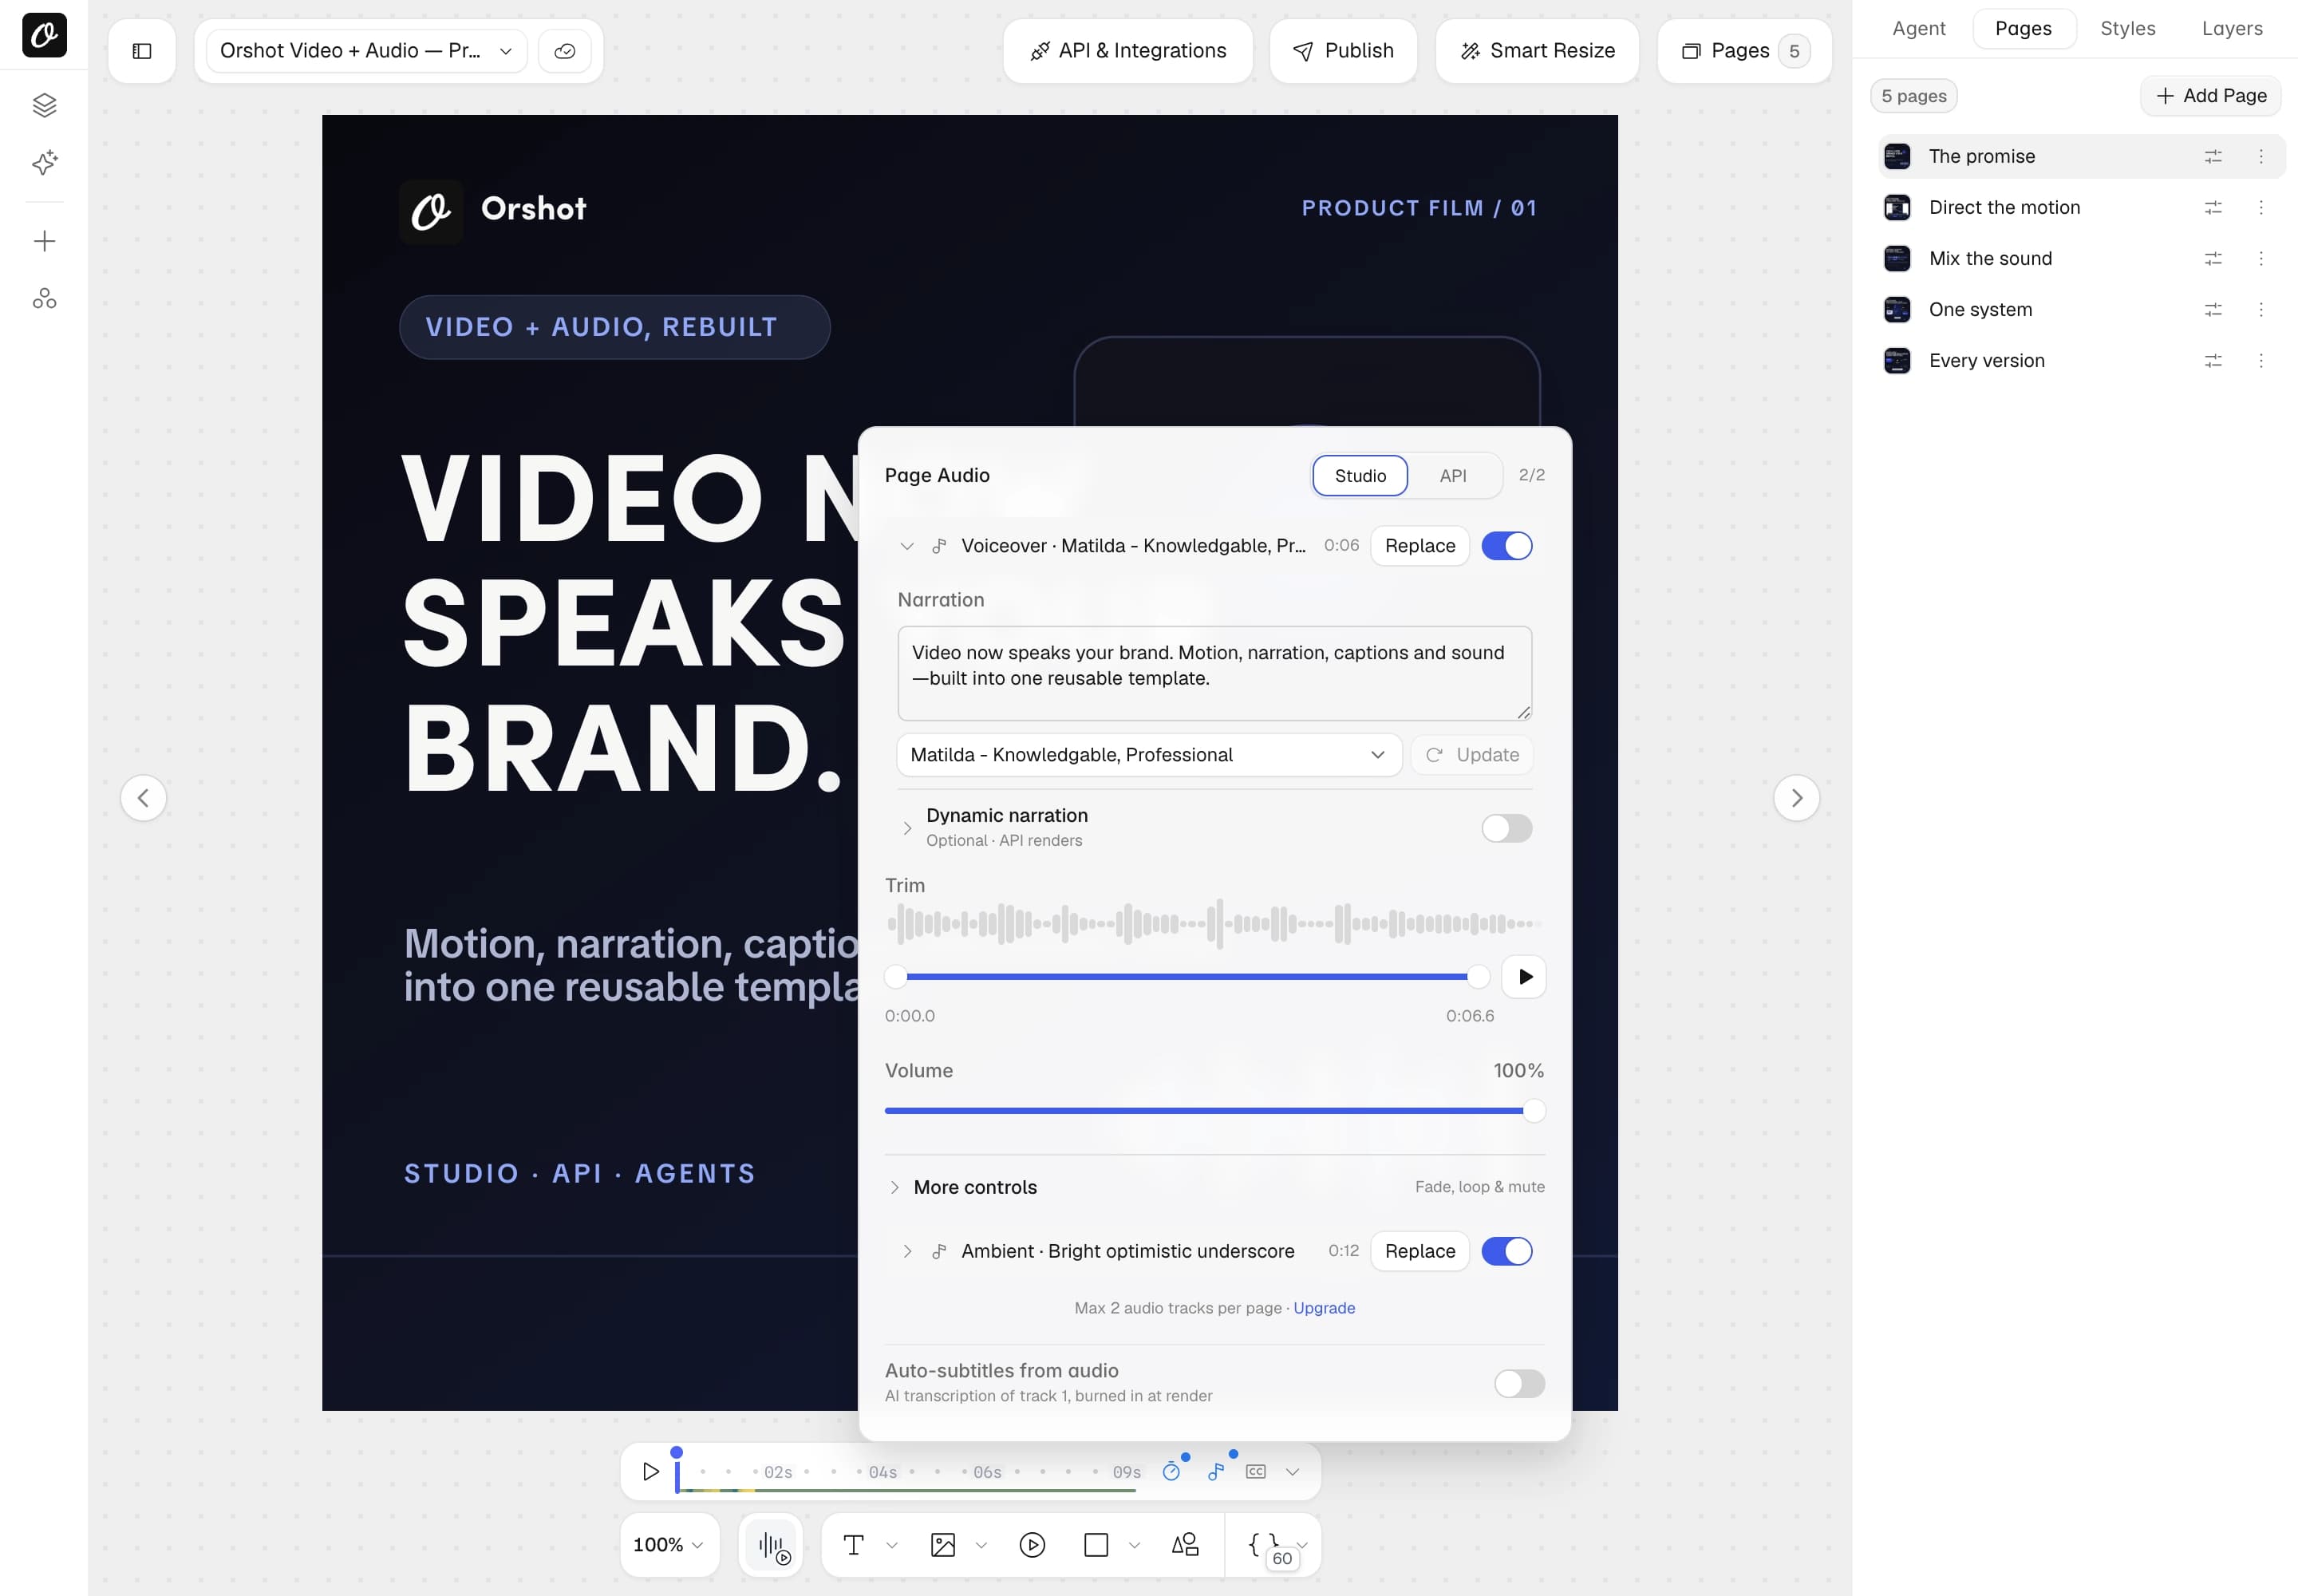Click the Add Page button

[x=2211, y=96]
